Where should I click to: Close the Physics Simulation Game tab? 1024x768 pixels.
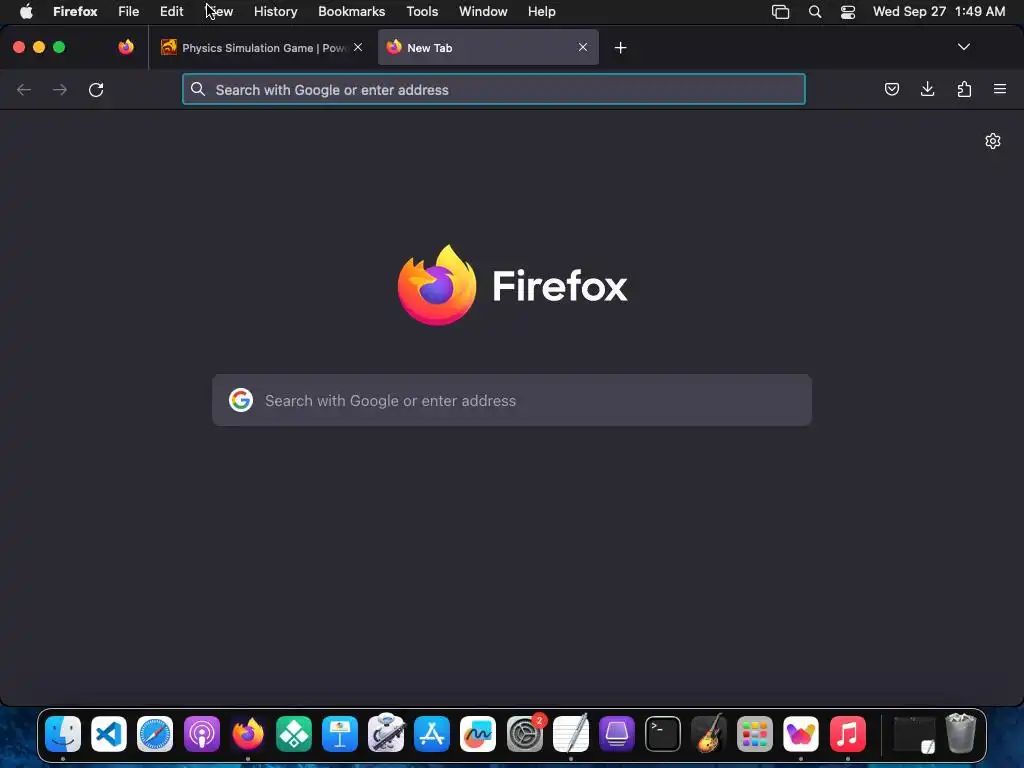[358, 47]
